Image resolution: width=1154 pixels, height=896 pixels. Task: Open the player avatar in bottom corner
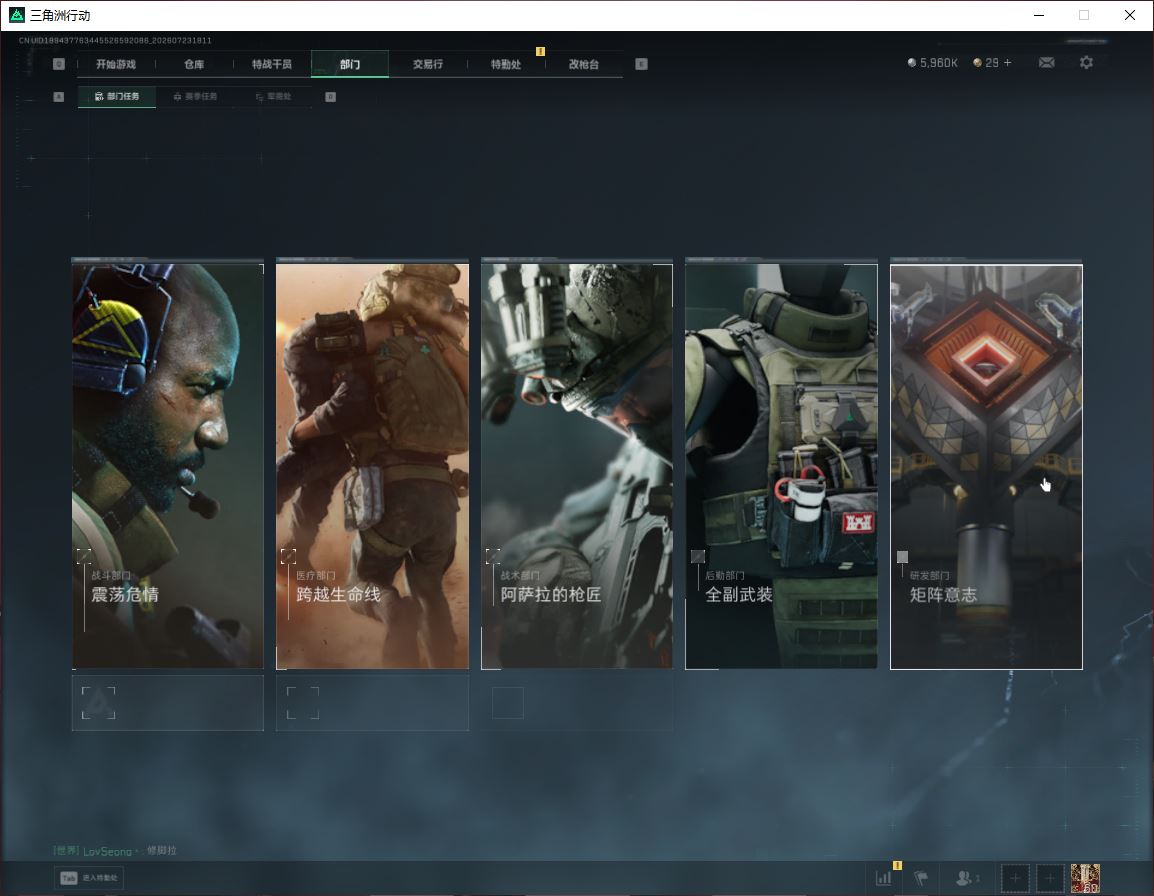click(1086, 878)
